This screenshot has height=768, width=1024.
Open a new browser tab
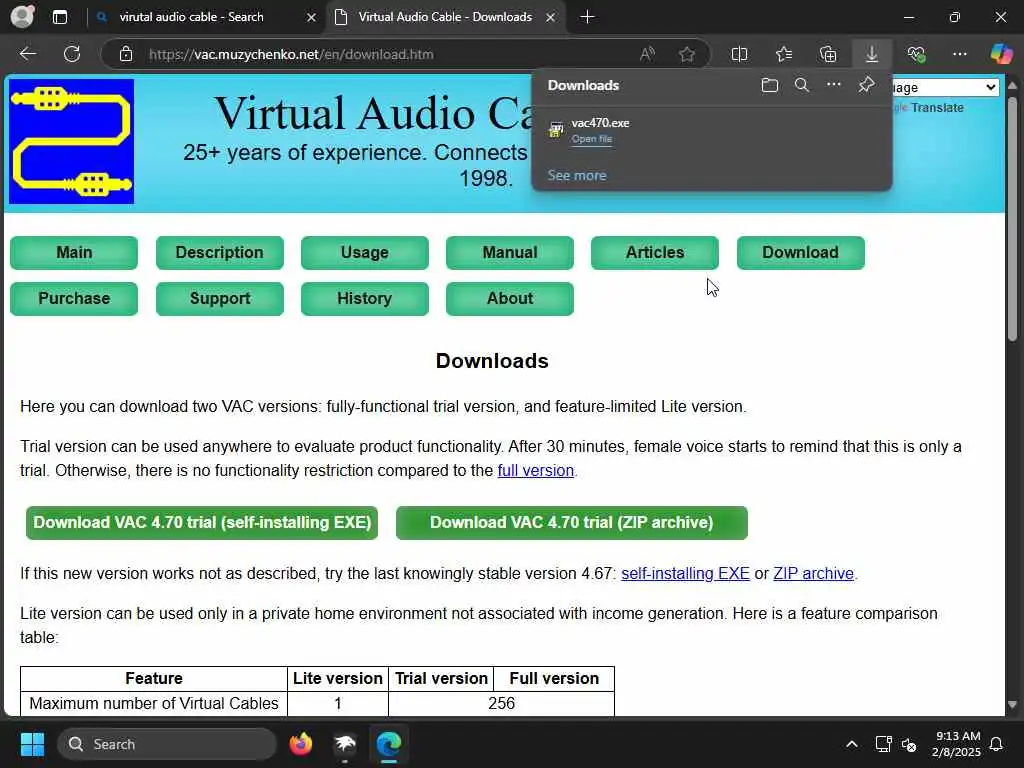coord(587,17)
